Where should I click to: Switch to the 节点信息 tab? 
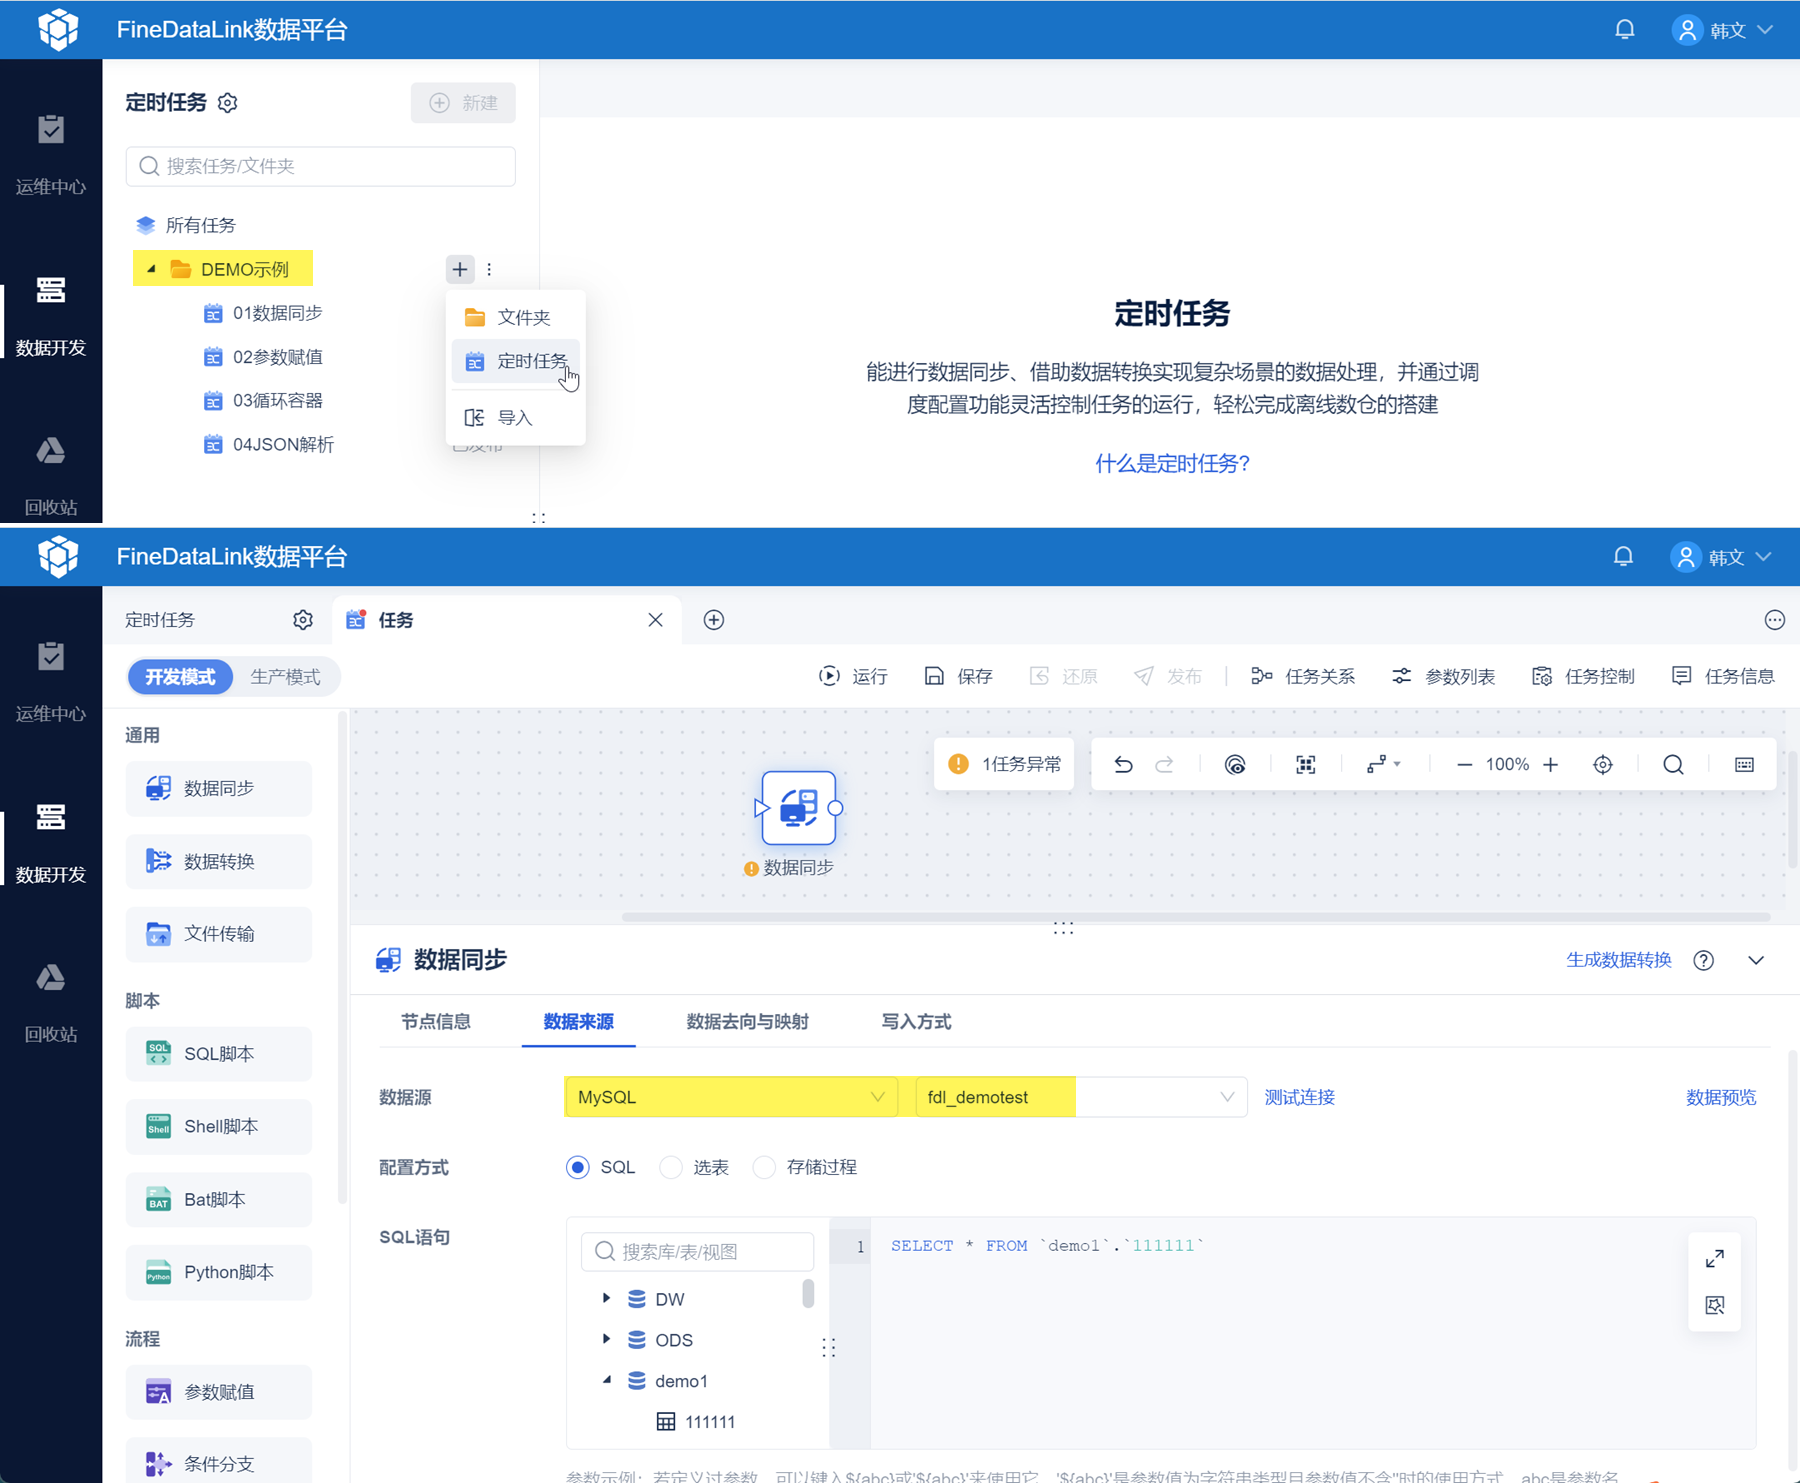(x=436, y=1022)
